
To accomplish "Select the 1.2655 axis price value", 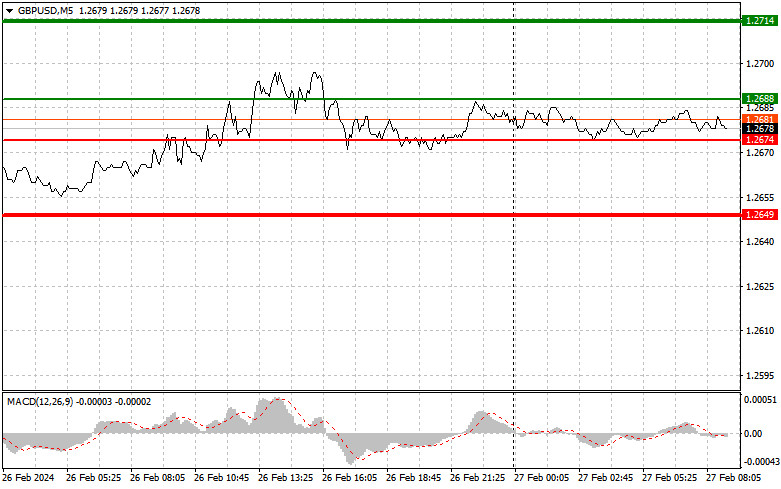I will [760, 197].
